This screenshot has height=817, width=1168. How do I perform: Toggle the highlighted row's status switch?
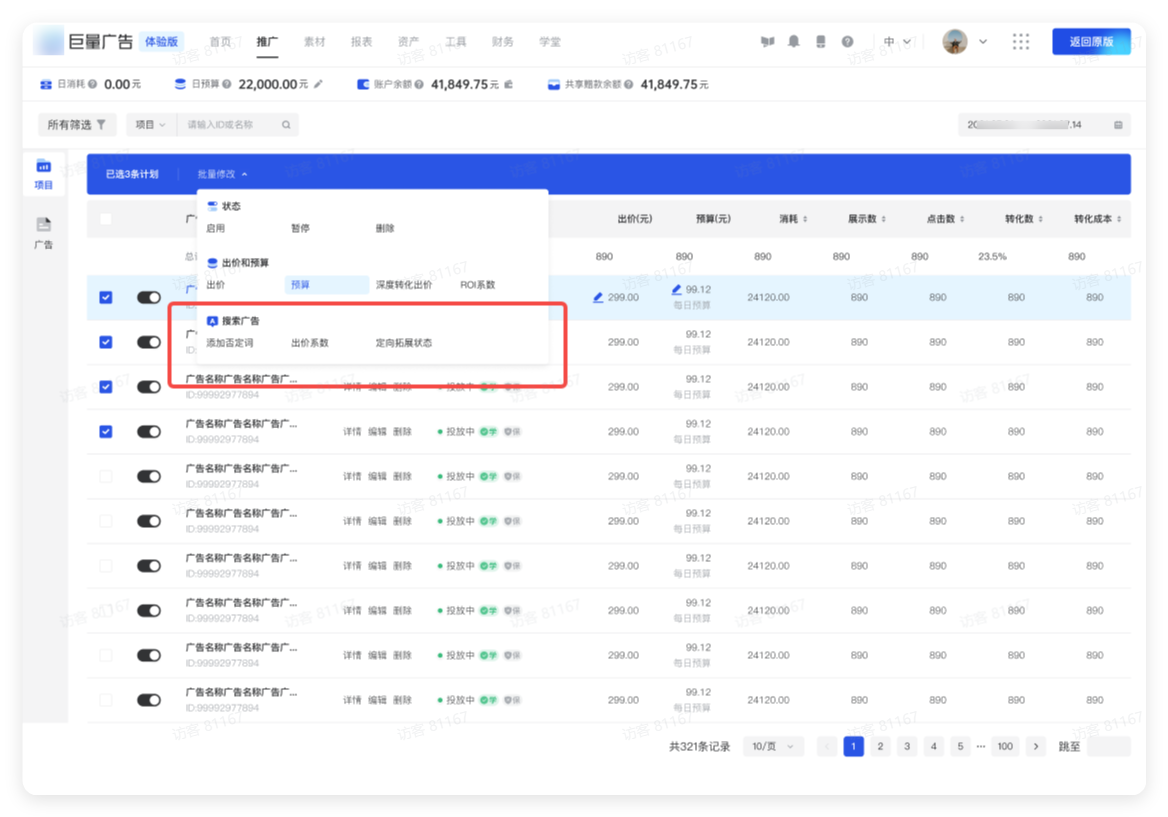point(149,297)
